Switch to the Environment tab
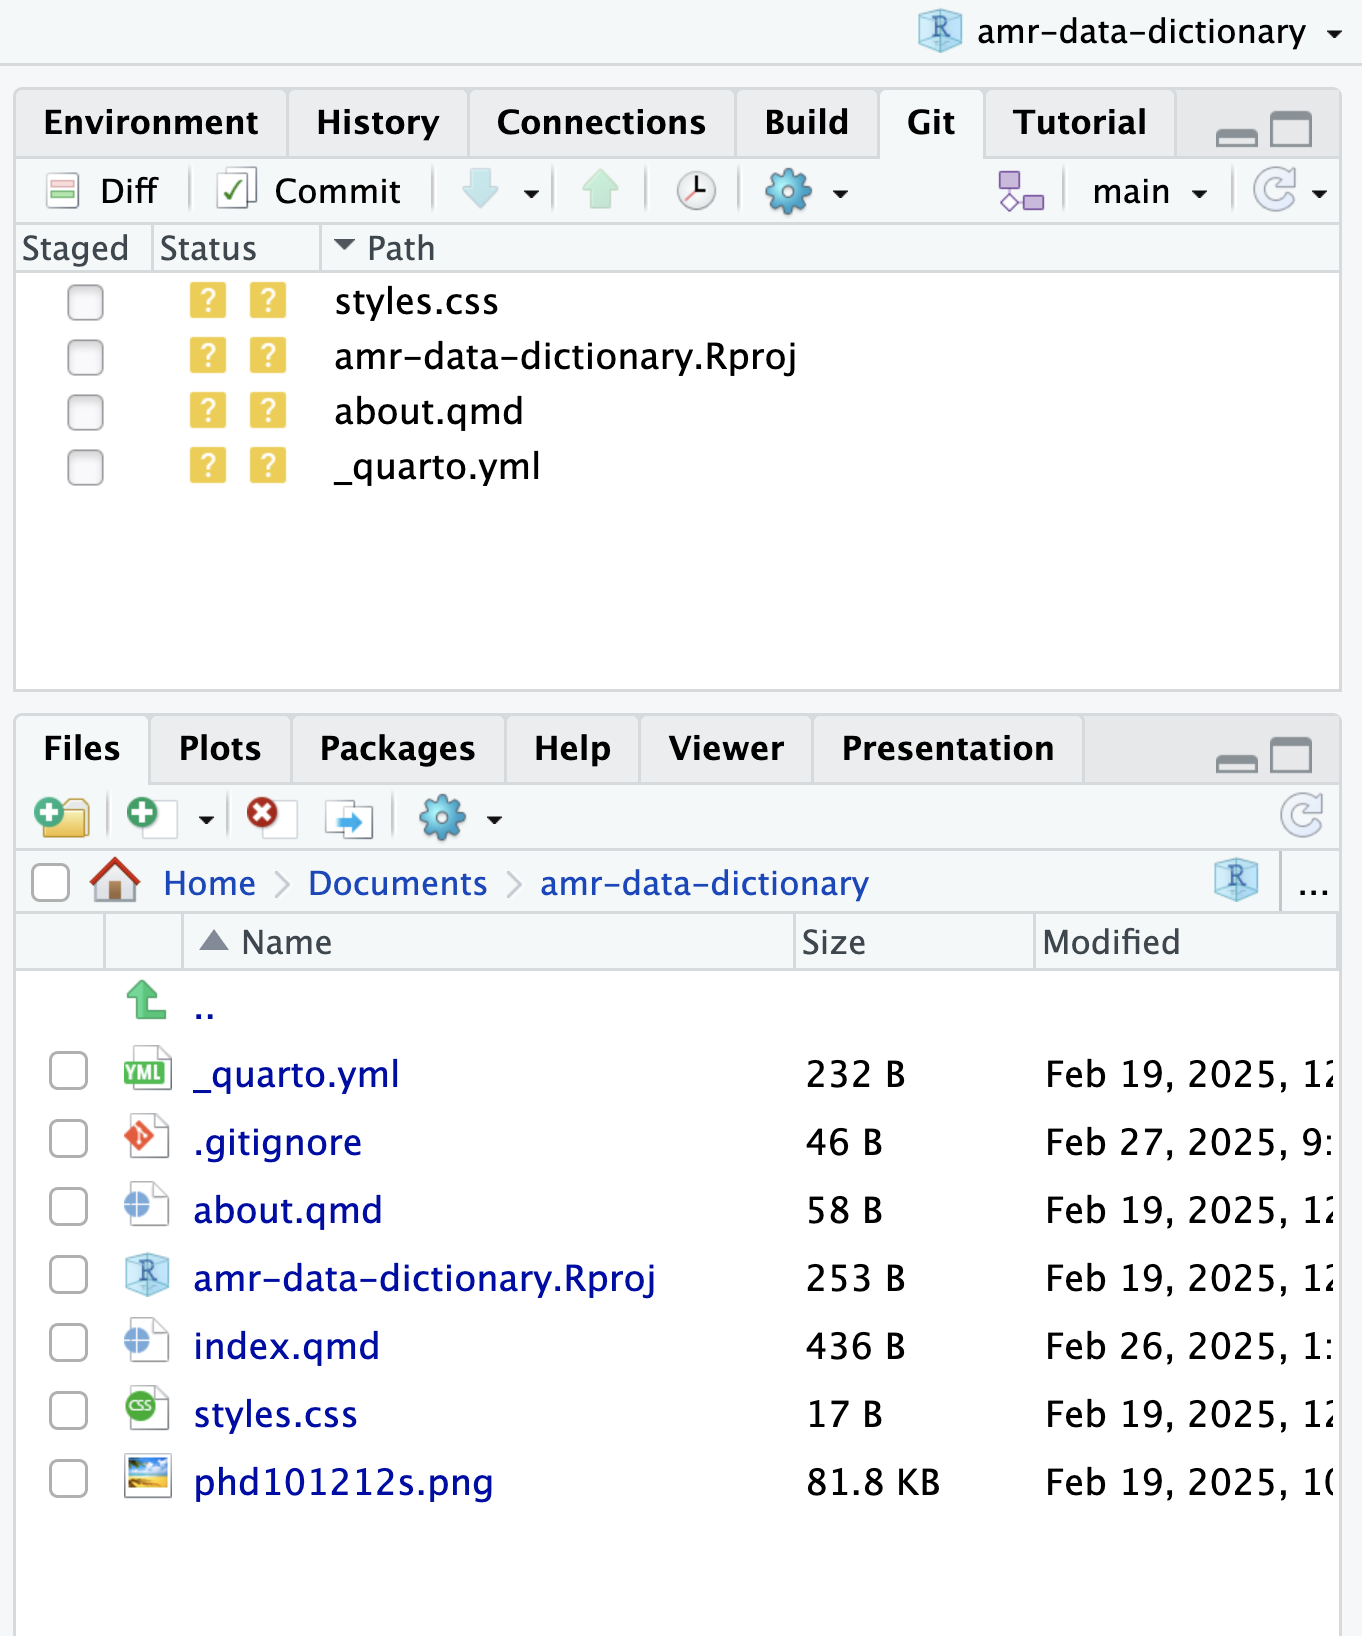 pyautogui.click(x=151, y=122)
